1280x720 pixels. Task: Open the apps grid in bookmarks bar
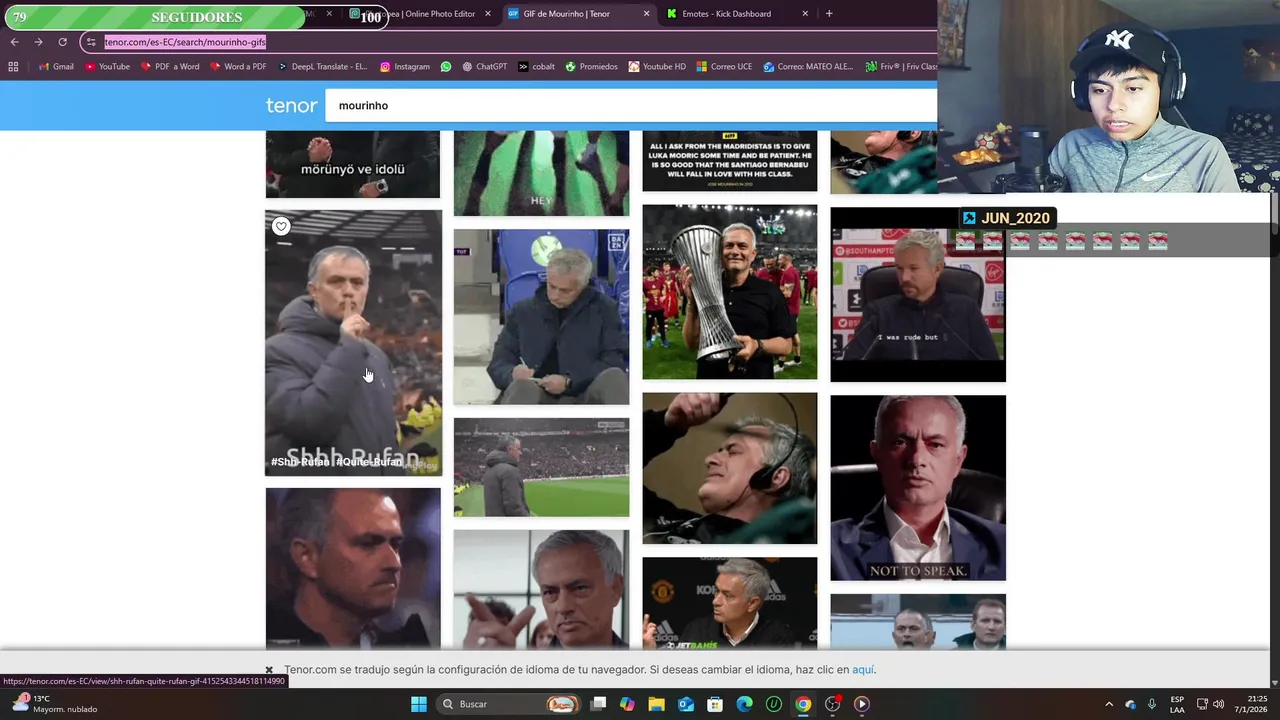(13, 67)
